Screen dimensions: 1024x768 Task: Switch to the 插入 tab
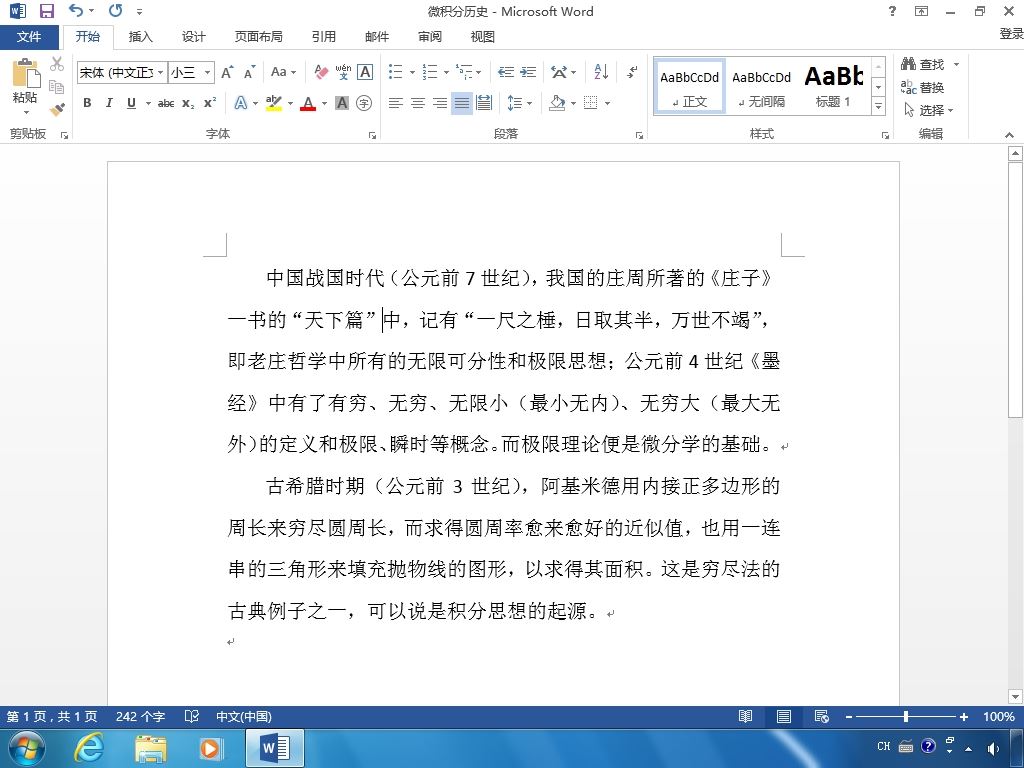[140, 37]
